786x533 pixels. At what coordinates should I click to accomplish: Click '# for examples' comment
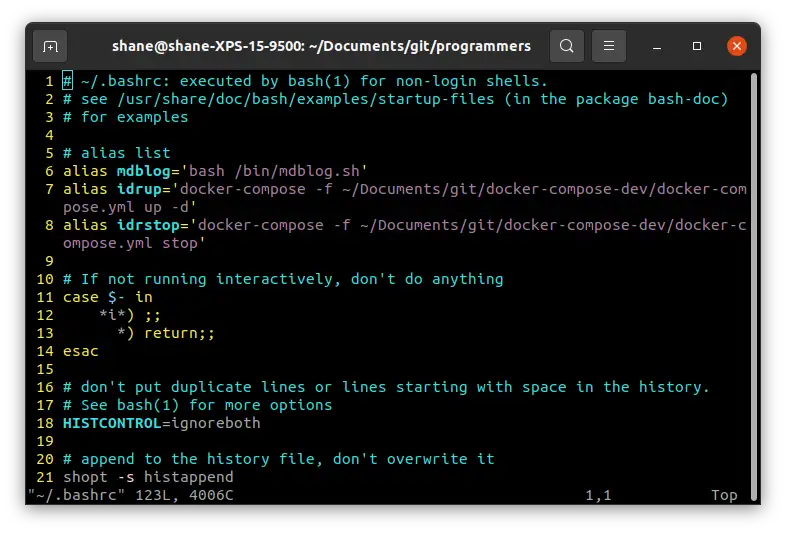(x=125, y=117)
